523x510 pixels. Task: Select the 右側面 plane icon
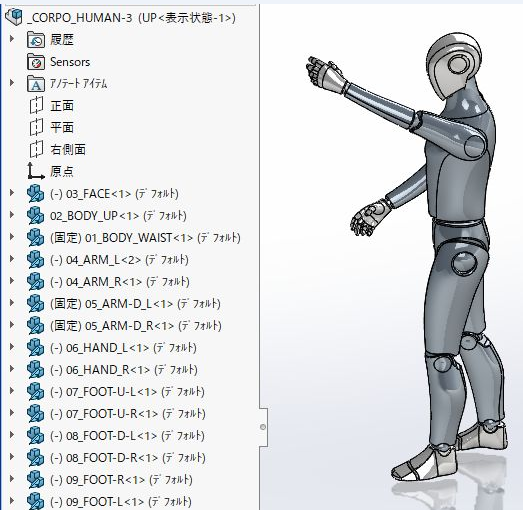(36, 149)
